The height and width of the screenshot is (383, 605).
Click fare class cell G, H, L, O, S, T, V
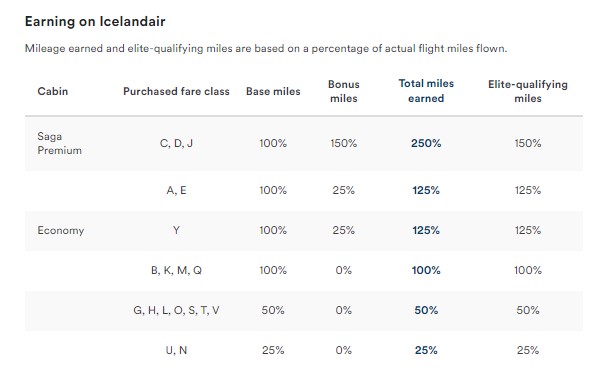176,310
